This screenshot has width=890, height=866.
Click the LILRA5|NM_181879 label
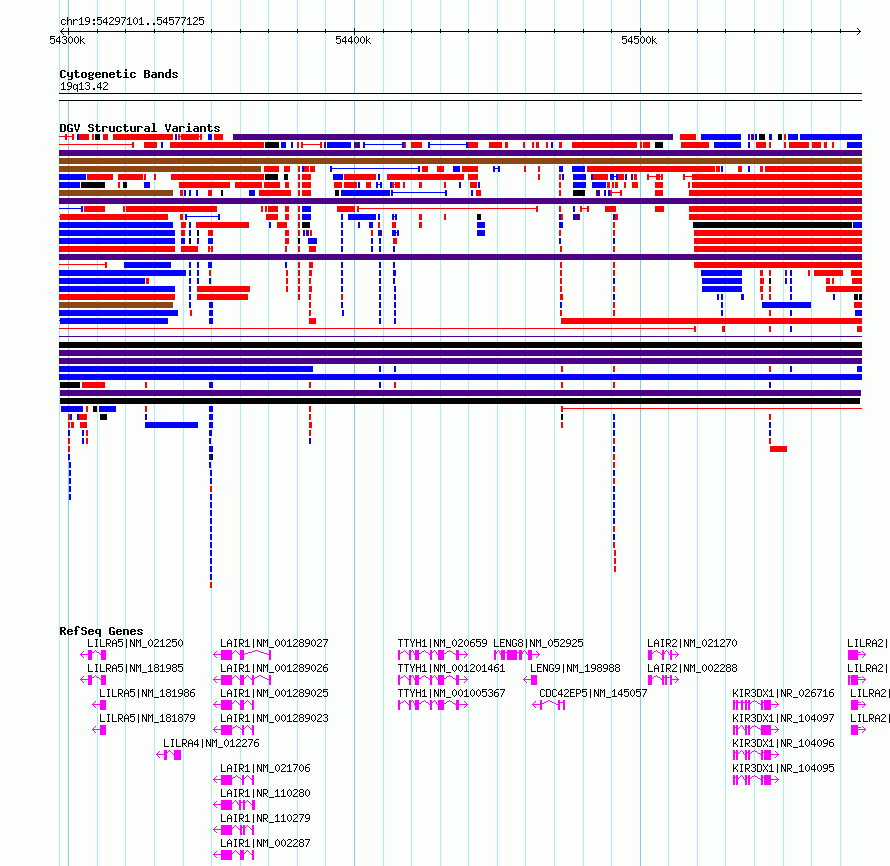147,718
